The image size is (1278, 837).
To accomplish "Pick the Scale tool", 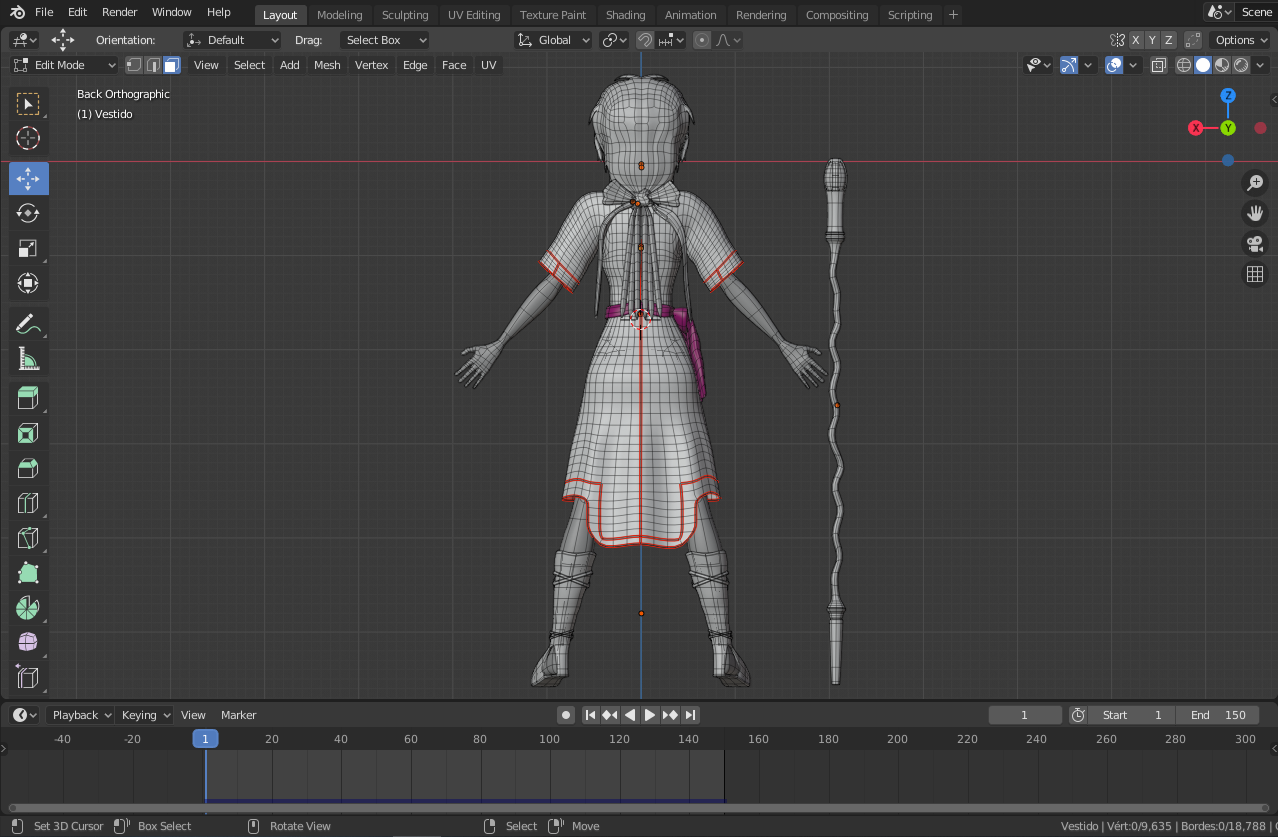I will click(28, 248).
